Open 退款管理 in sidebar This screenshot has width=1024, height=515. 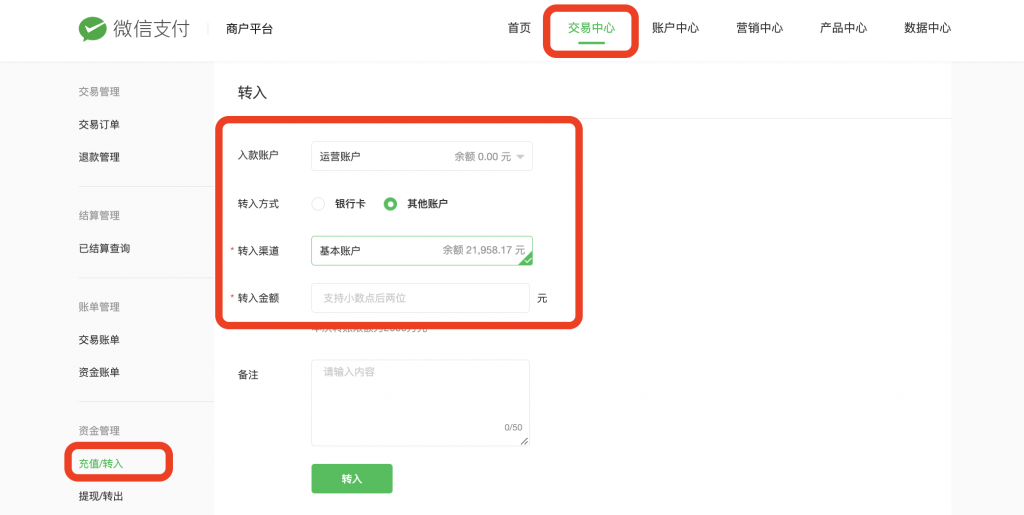99,157
